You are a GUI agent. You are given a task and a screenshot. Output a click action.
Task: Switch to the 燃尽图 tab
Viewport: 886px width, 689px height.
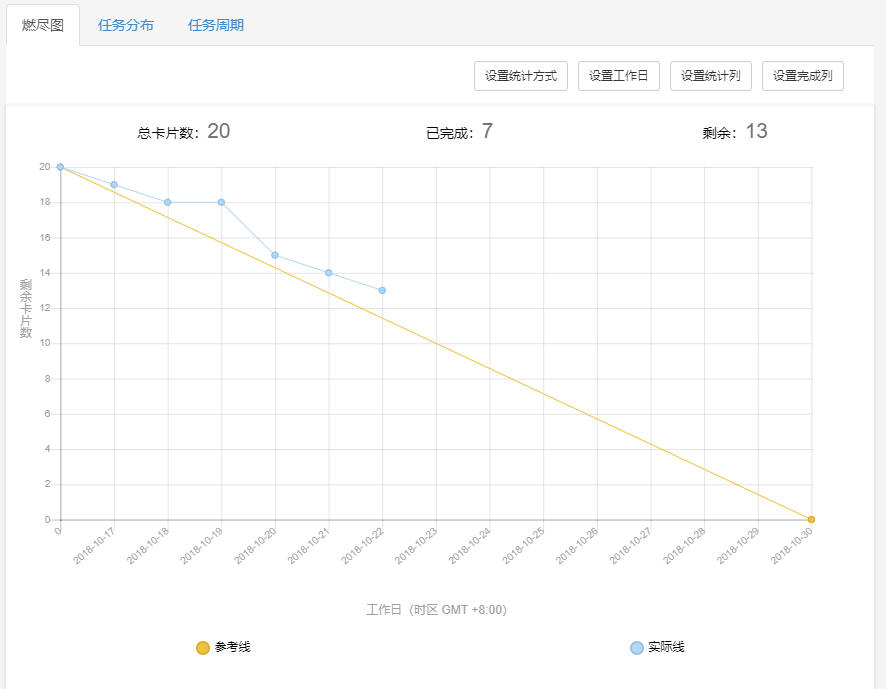coord(42,25)
